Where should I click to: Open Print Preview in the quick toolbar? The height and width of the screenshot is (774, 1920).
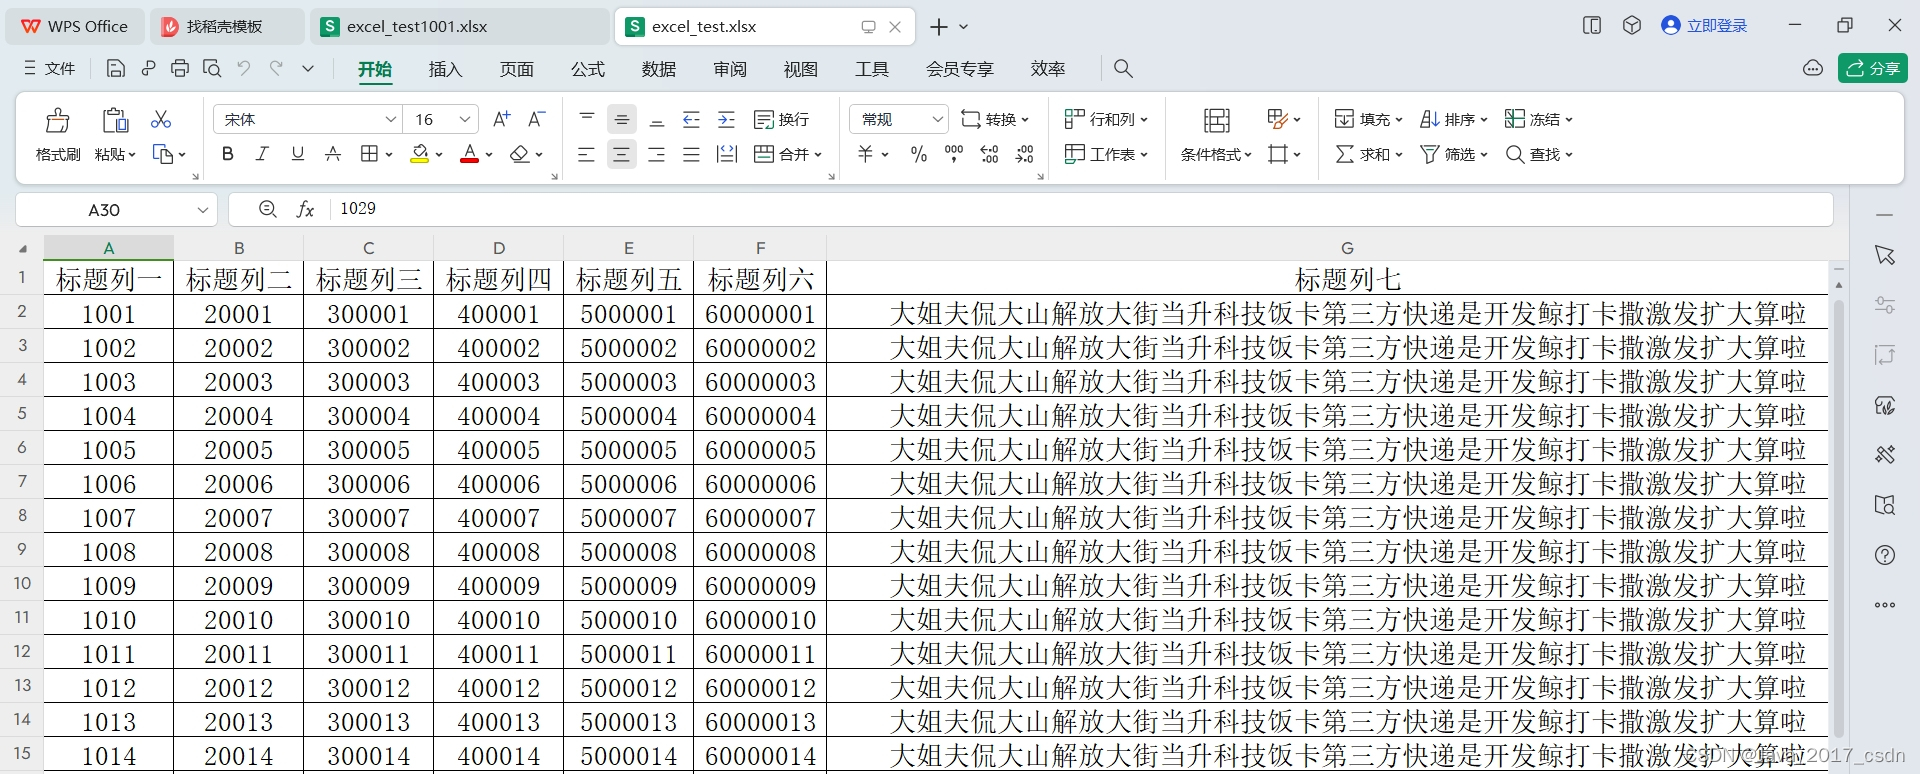[x=212, y=68]
